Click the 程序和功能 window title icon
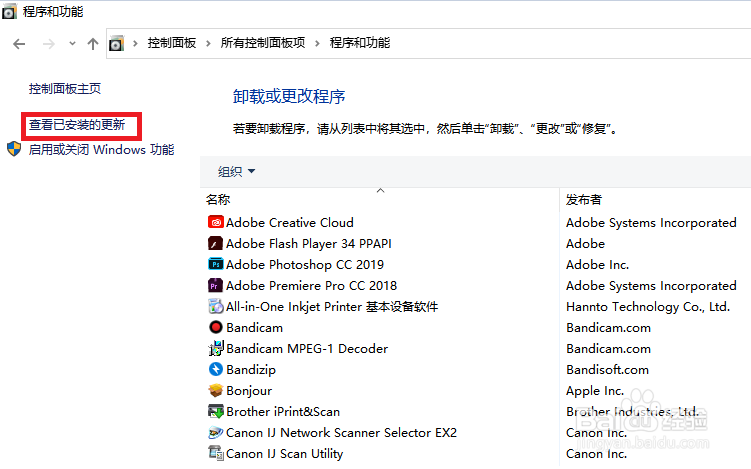The image size is (751, 469). click(x=9, y=12)
